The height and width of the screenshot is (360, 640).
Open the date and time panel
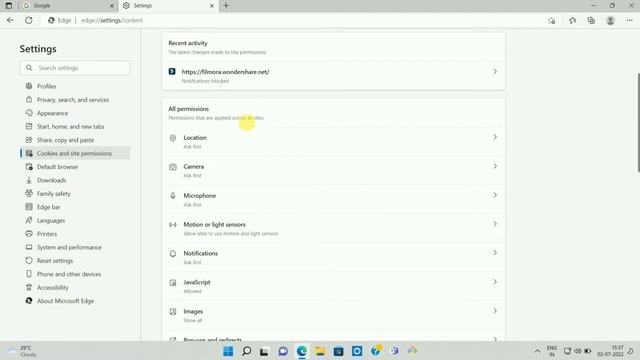[610, 351]
